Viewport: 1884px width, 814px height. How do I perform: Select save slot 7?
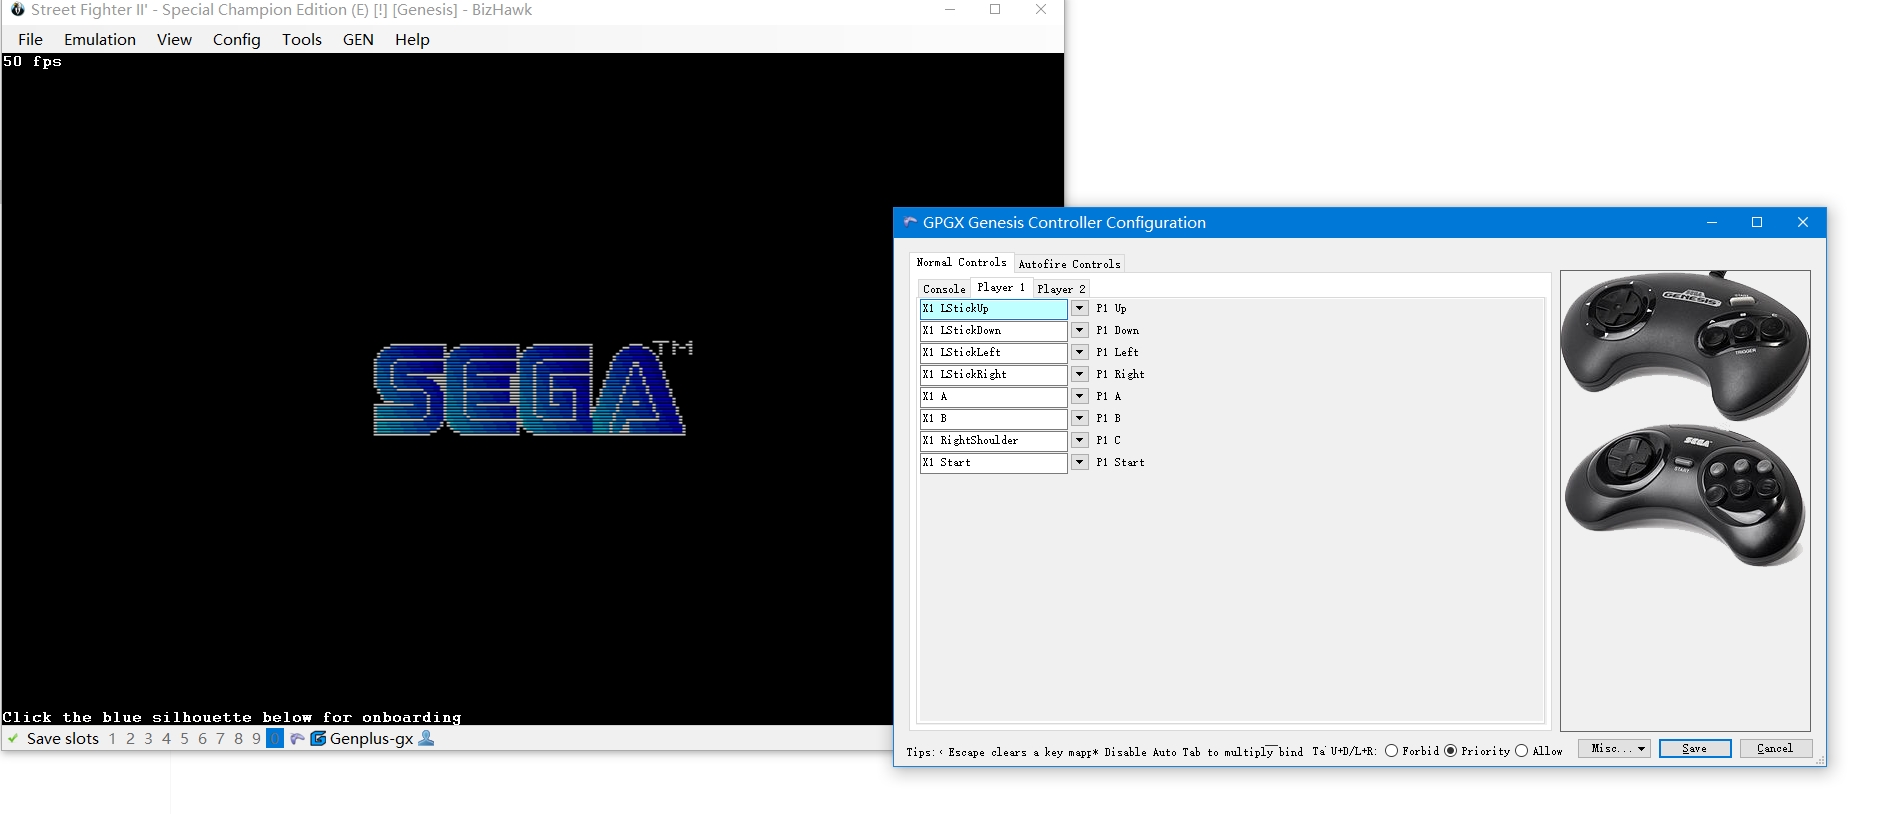[220, 739]
